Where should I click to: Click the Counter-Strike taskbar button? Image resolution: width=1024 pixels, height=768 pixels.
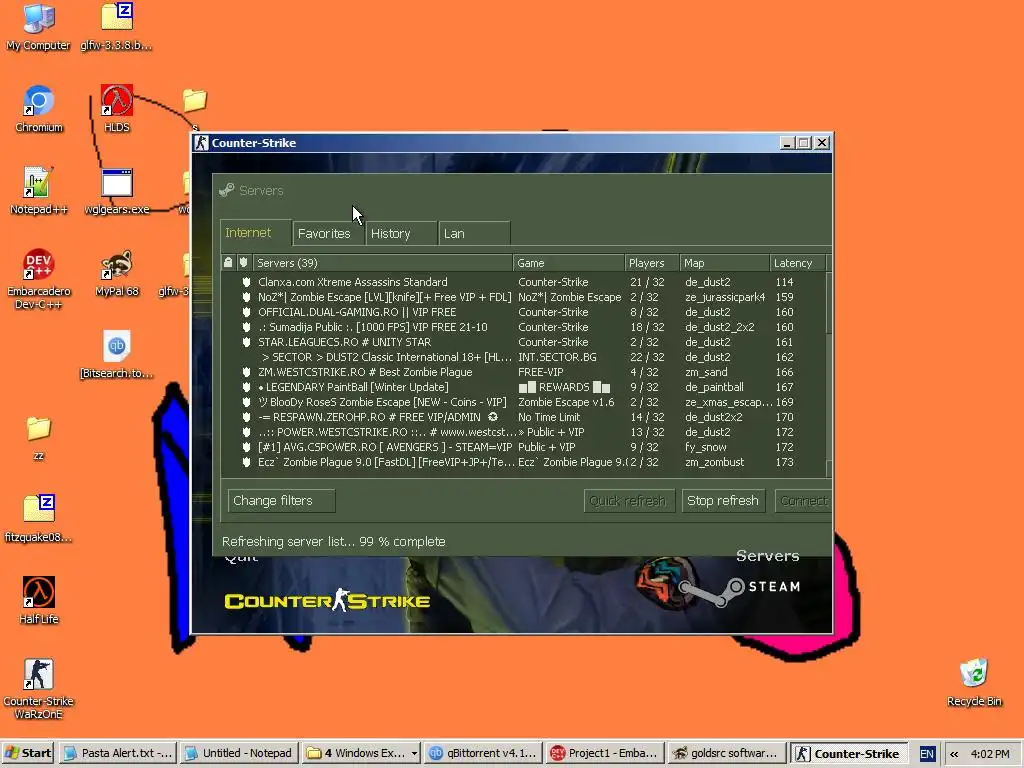848,754
